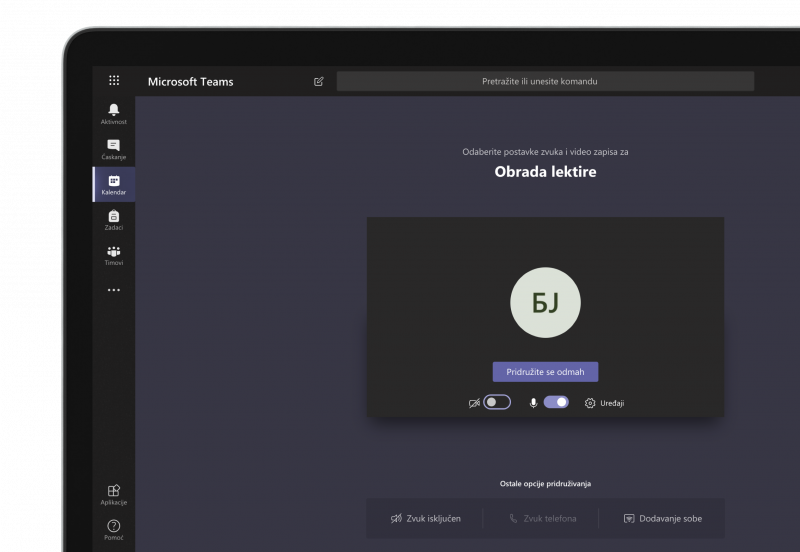
Task: Choose Zvuk isključen join option
Action: [426, 518]
